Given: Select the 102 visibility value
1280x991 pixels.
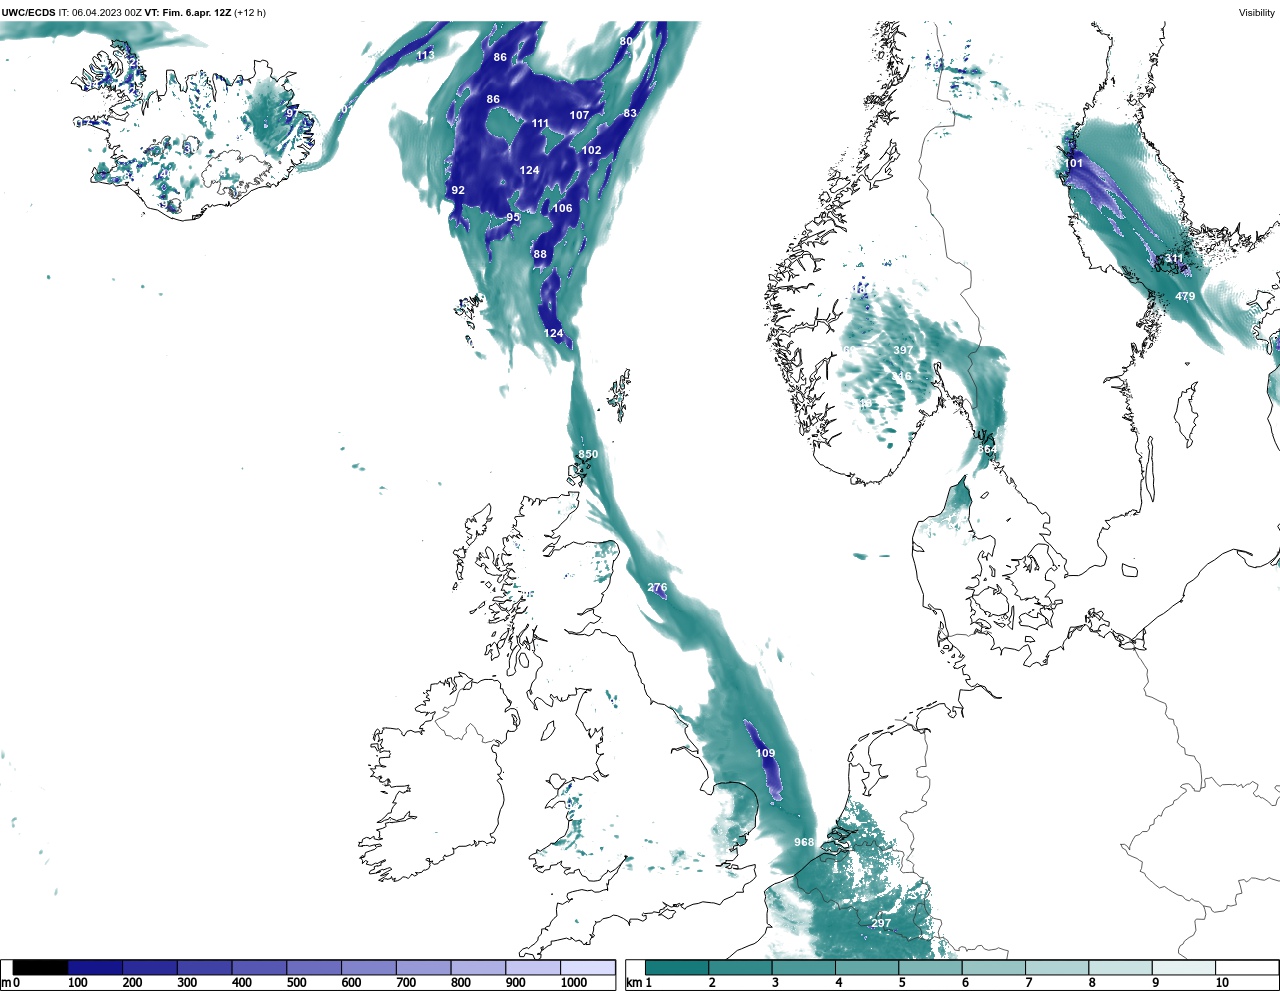Looking at the screenshot, I should 592,150.
